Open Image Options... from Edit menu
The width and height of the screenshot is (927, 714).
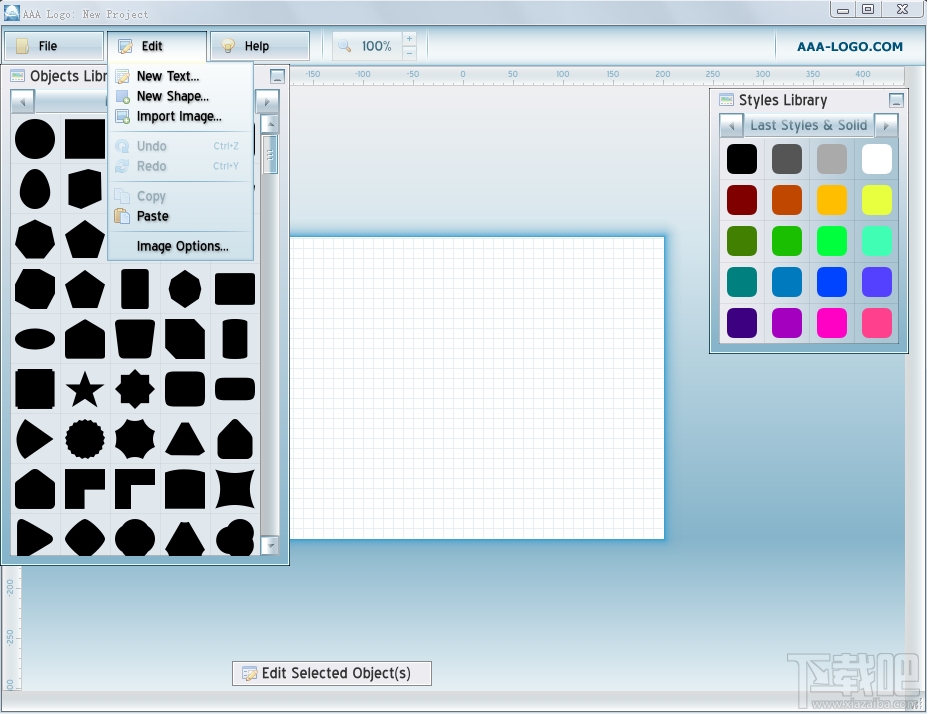(180, 246)
